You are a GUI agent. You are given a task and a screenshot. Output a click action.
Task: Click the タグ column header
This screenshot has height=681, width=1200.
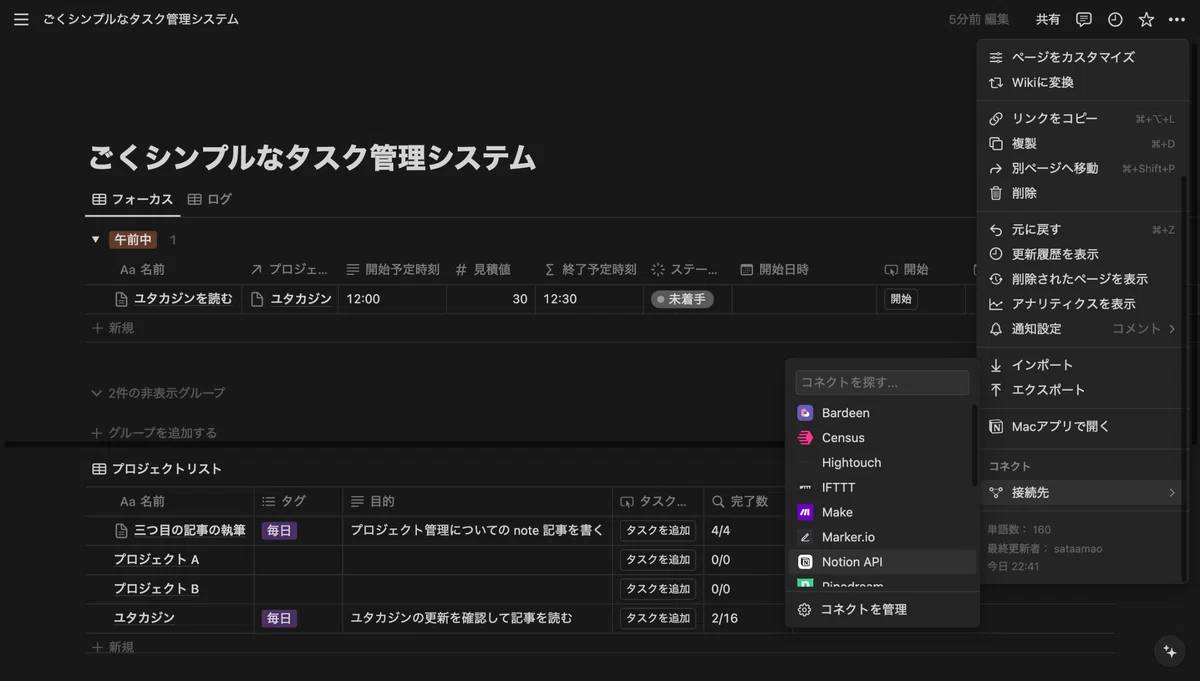298,502
